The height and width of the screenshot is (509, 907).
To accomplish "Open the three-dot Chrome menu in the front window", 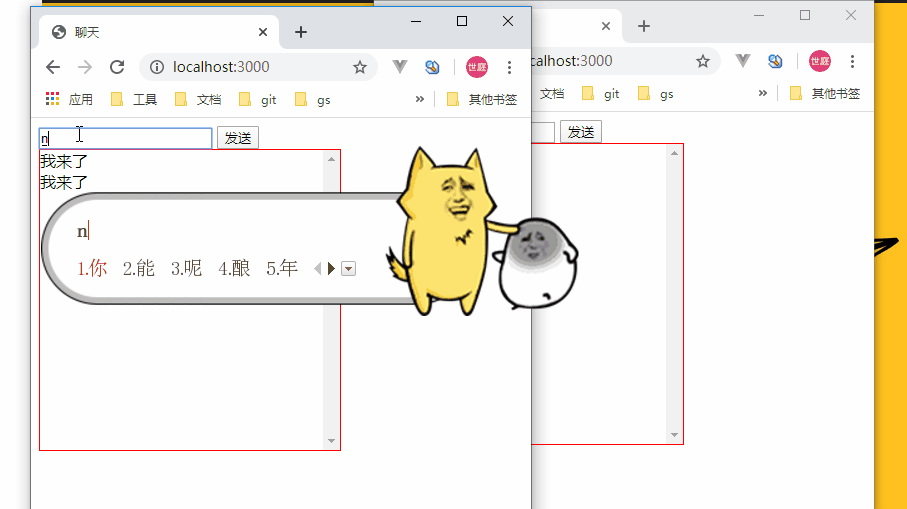I will coord(509,67).
